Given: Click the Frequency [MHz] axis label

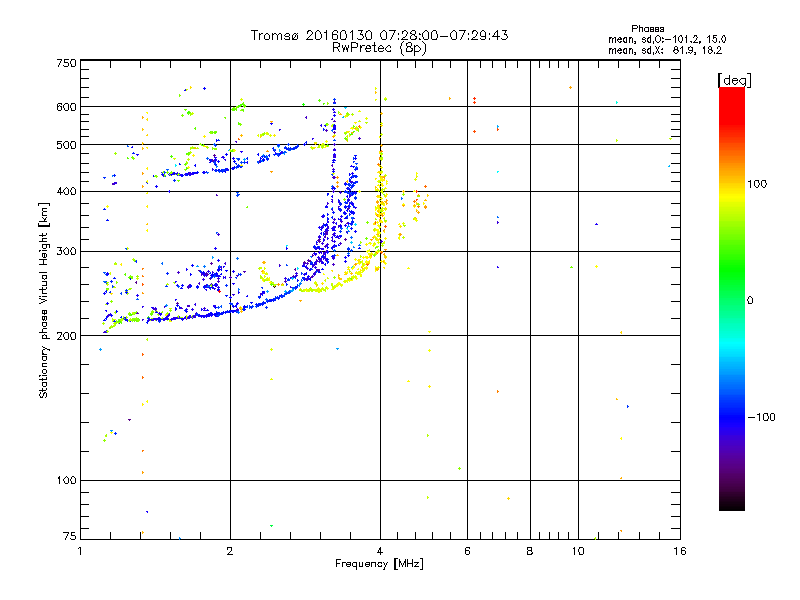Looking at the screenshot, I should 378,565.
